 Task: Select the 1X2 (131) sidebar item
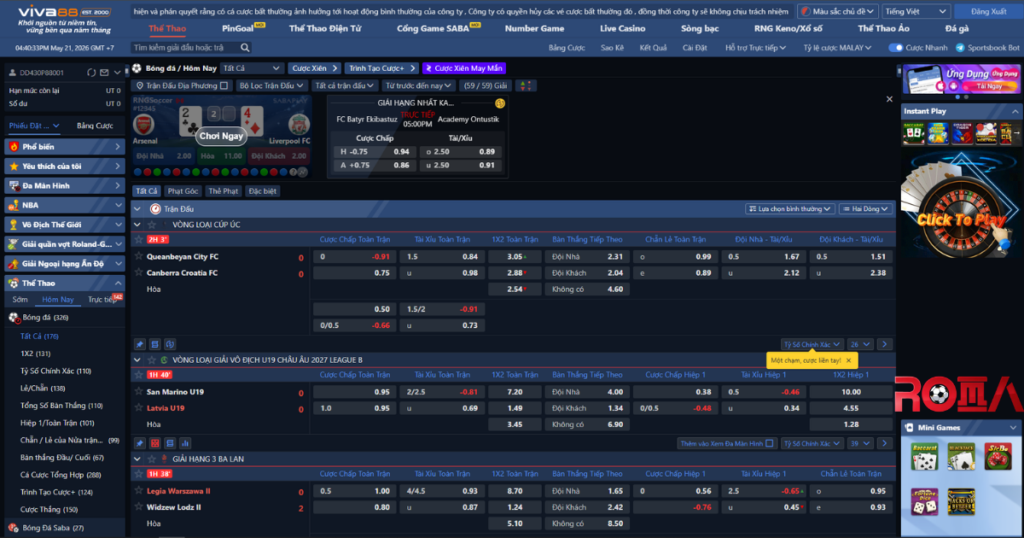coord(35,353)
